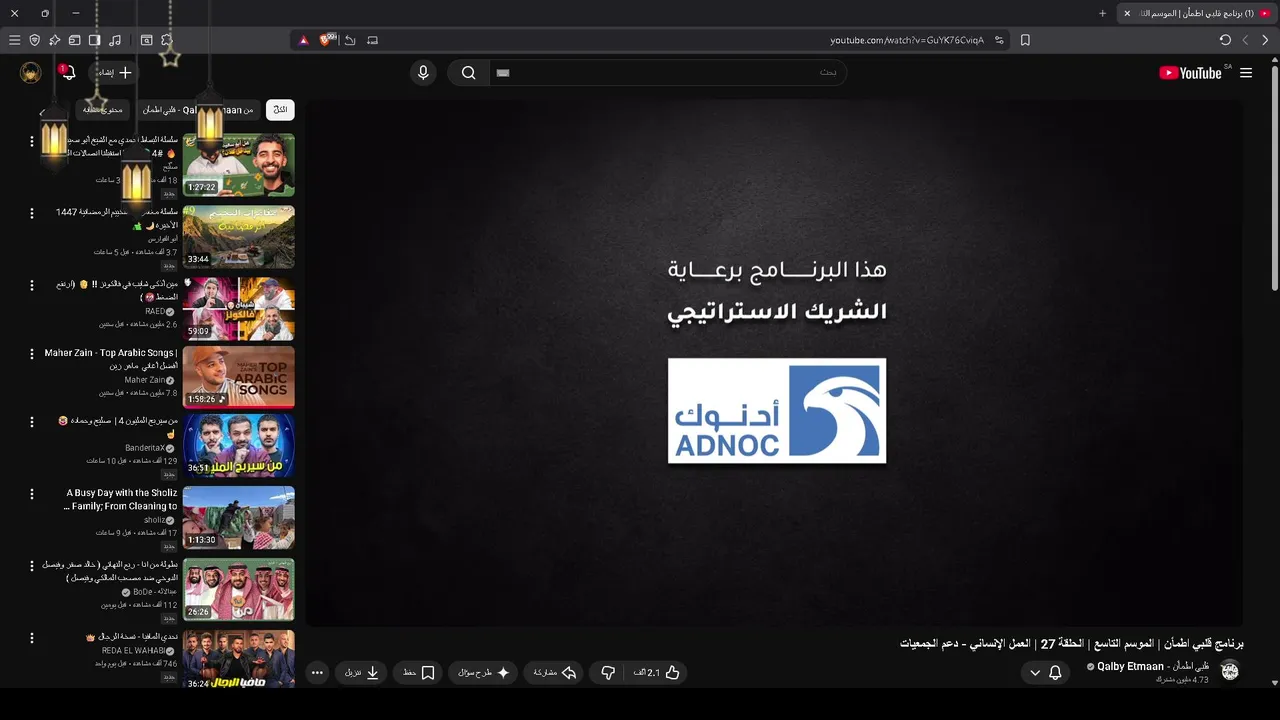Open the BoDe 26:26 video thumbnail
The image size is (1280, 720).
[239, 590]
